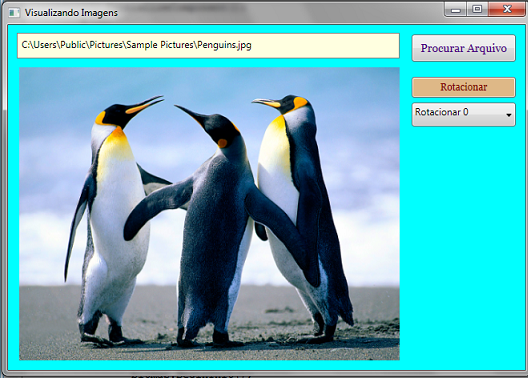Viewport: 528px width, 383px height.
Task: Click the Visualizando Imagens title text
Action: pos(71,13)
